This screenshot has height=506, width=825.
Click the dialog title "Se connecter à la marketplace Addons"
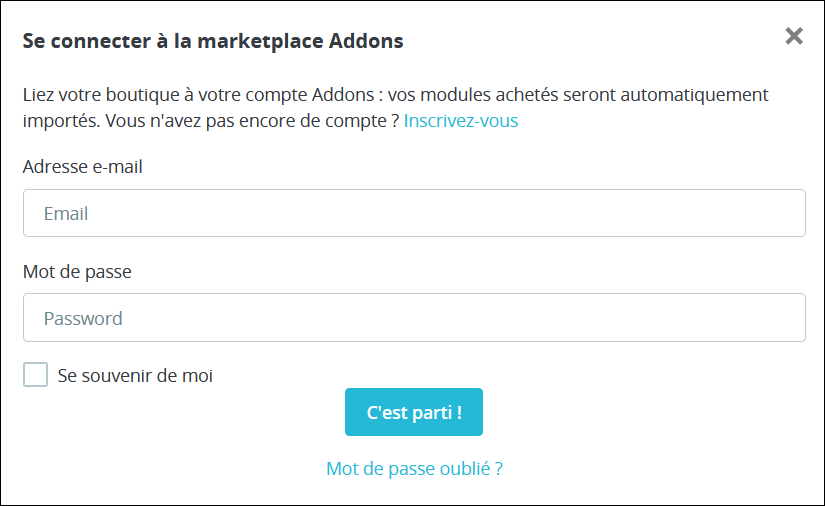click(x=213, y=41)
